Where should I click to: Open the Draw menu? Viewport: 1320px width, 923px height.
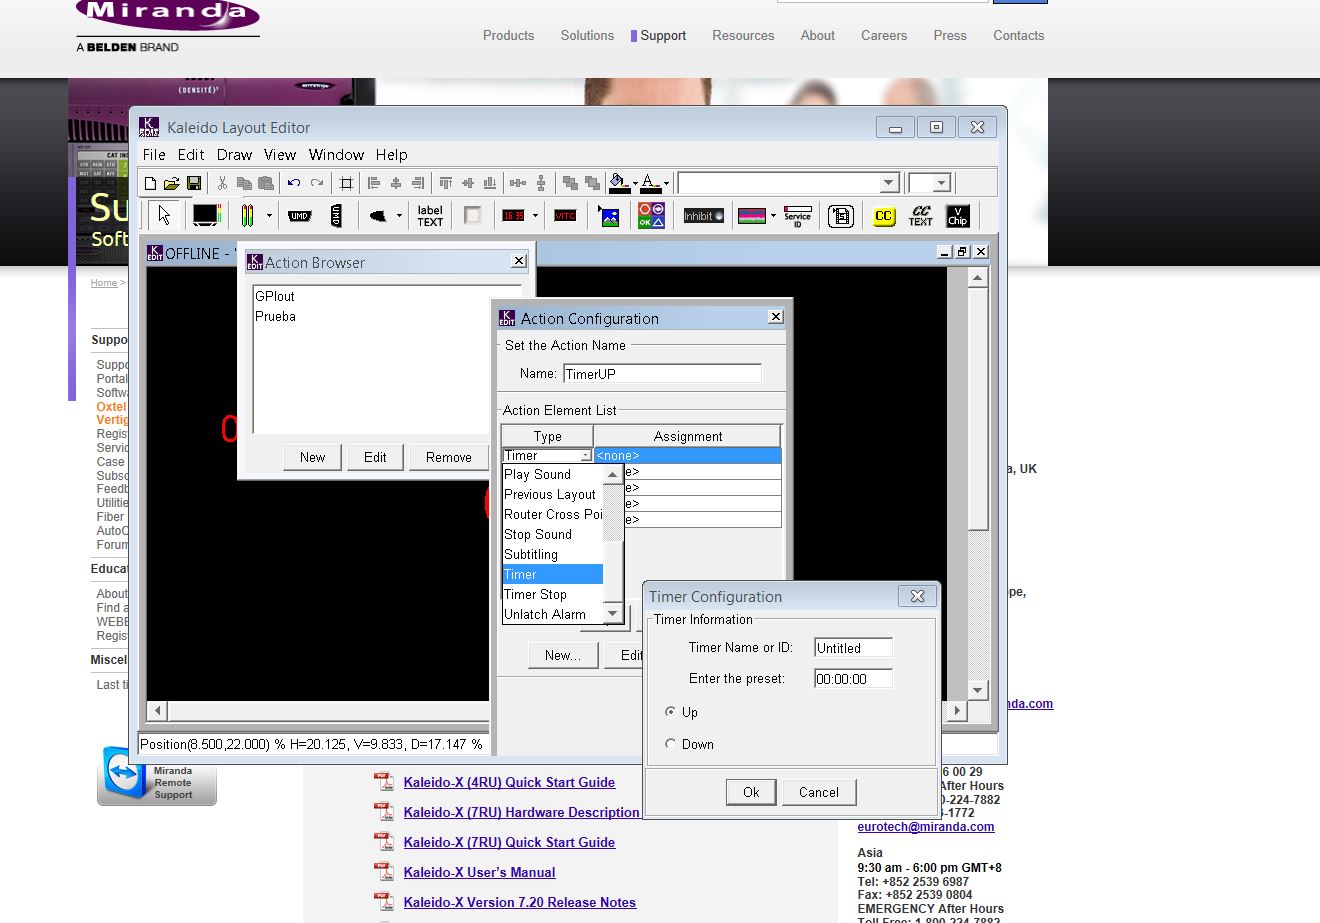click(x=234, y=155)
